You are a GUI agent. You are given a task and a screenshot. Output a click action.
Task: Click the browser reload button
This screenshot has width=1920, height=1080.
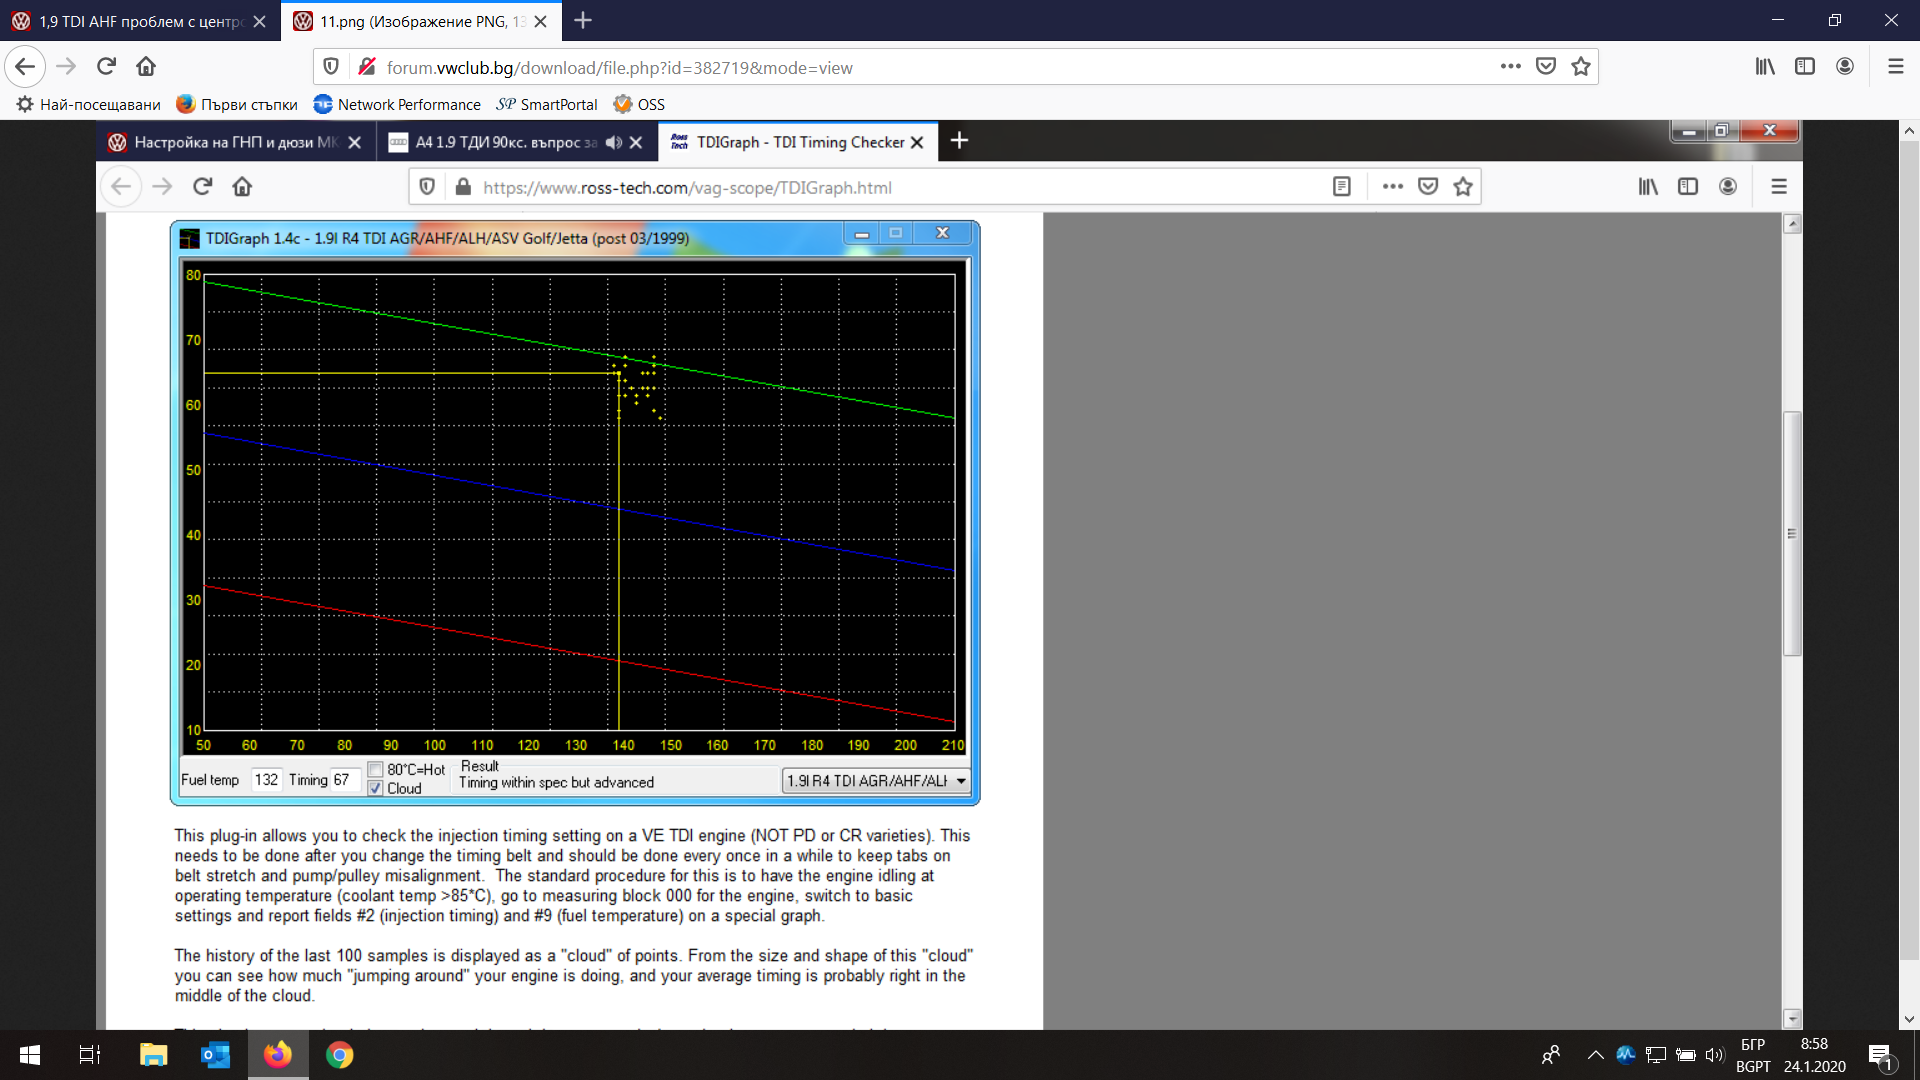pos(106,67)
